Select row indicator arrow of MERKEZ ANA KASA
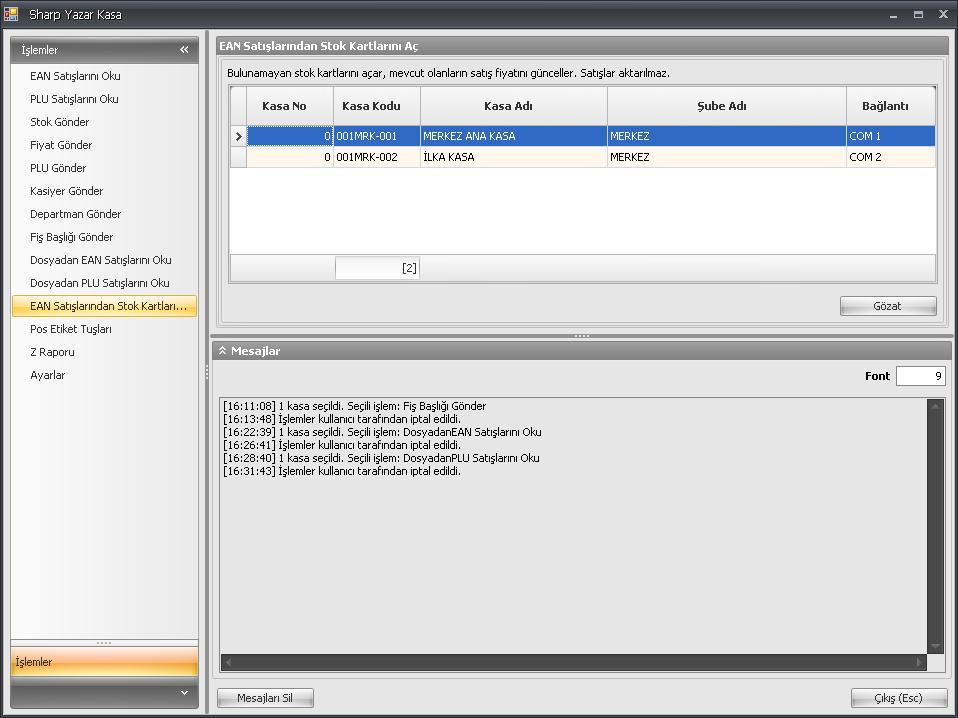This screenshot has width=958, height=718. pyautogui.click(x=238, y=136)
